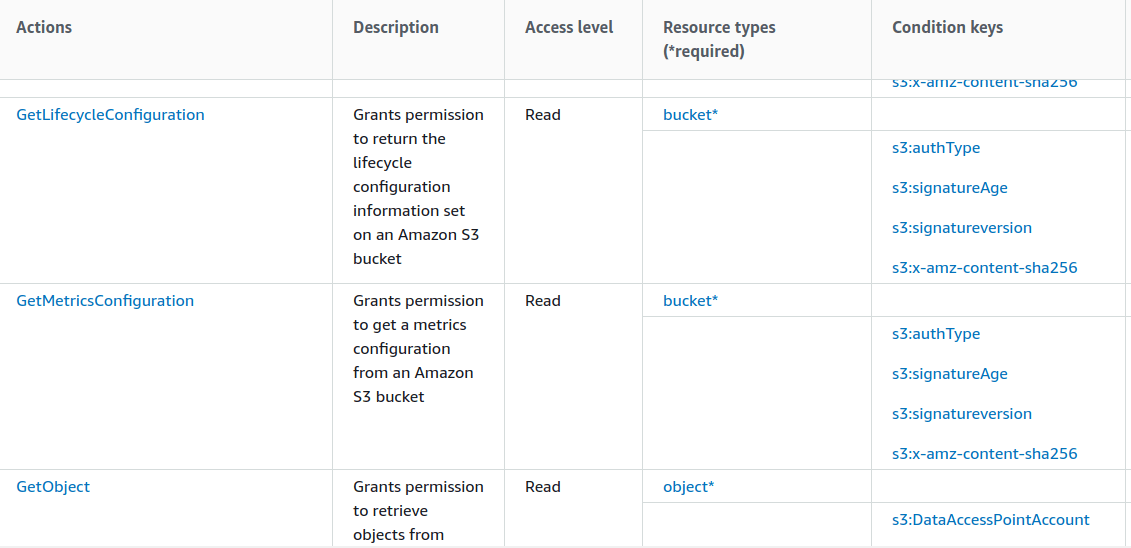The image size is (1131, 548).
Task: Click the Resource types column header
Action: click(719, 39)
